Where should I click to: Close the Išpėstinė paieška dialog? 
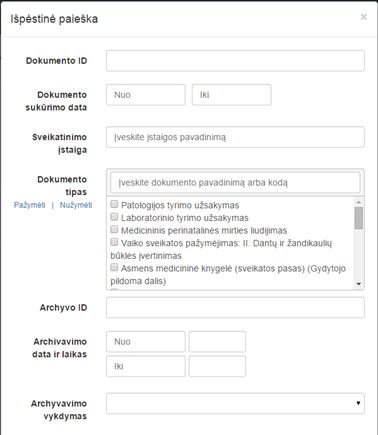(364, 17)
